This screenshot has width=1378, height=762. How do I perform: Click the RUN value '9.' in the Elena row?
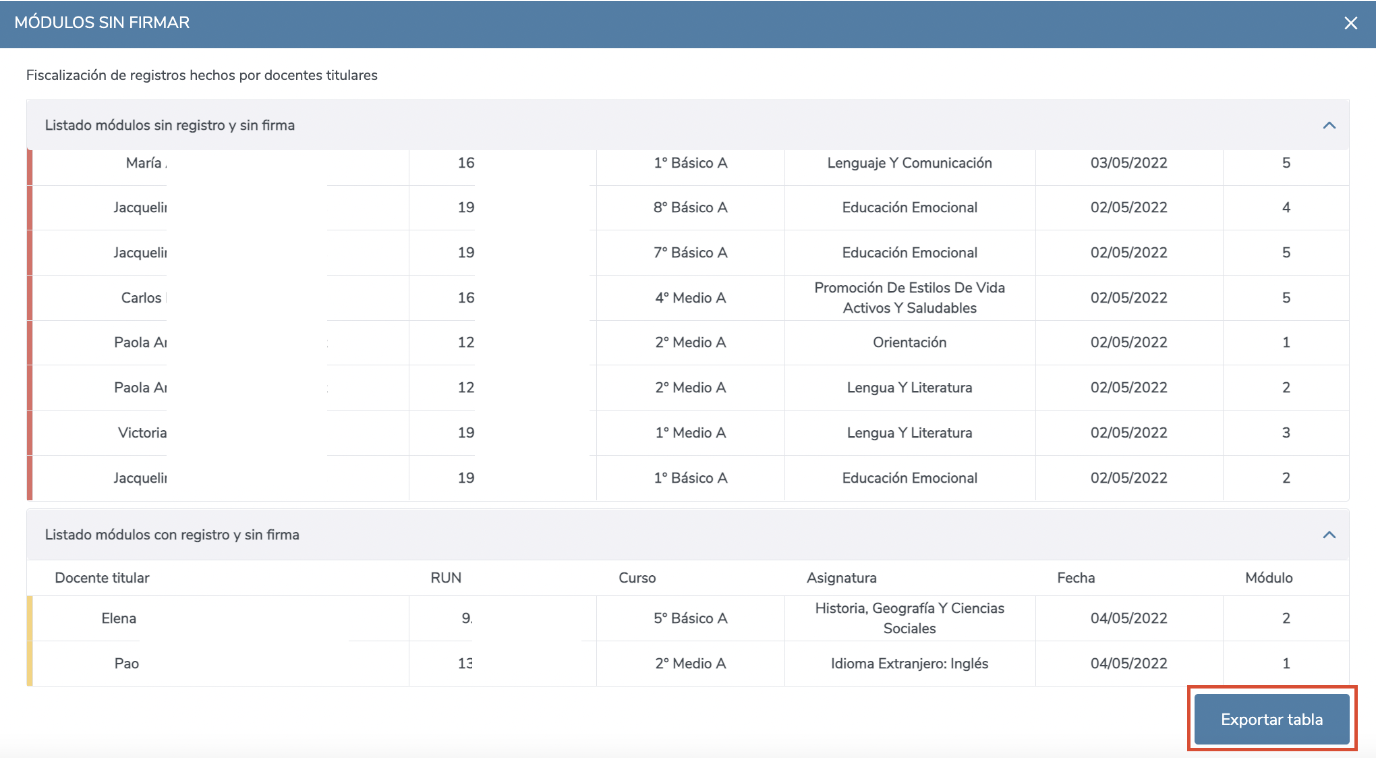pyautogui.click(x=466, y=618)
